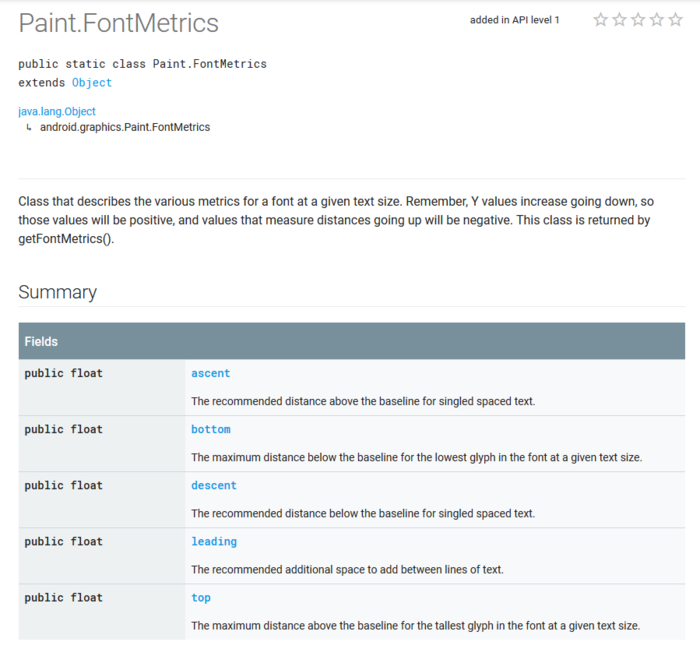Jump to the descent field
This screenshot has height=649, width=700.
[x=214, y=485]
